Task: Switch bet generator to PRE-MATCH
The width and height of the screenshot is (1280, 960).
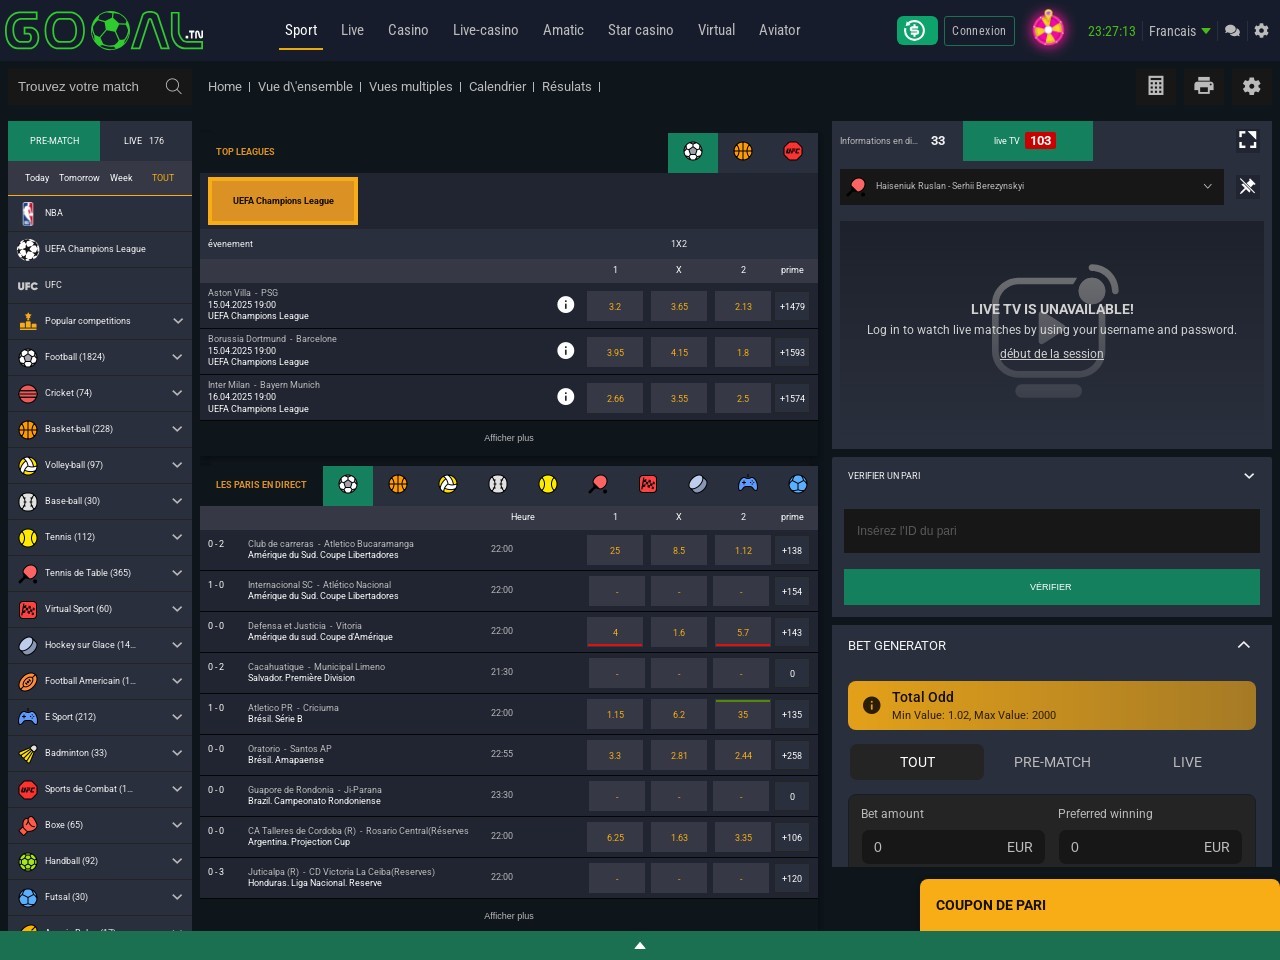Action: point(1052,762)
